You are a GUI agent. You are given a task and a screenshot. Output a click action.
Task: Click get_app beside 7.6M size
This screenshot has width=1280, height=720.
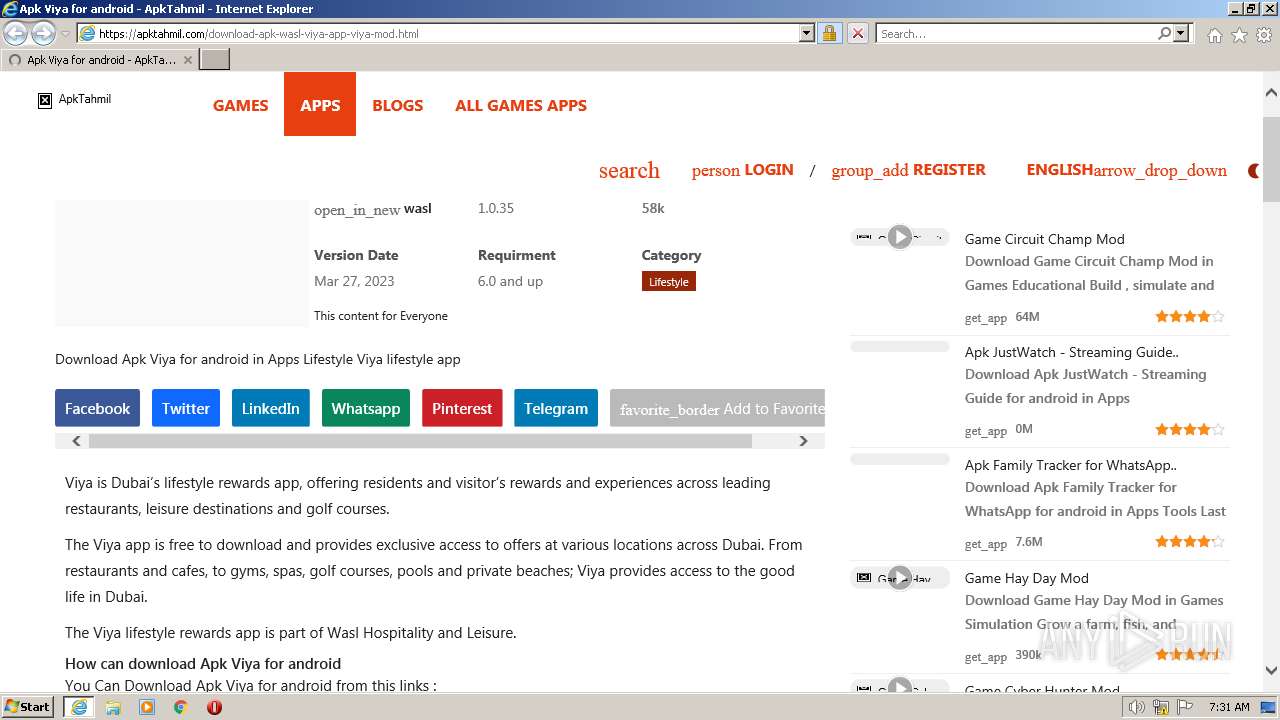(985, 544)
